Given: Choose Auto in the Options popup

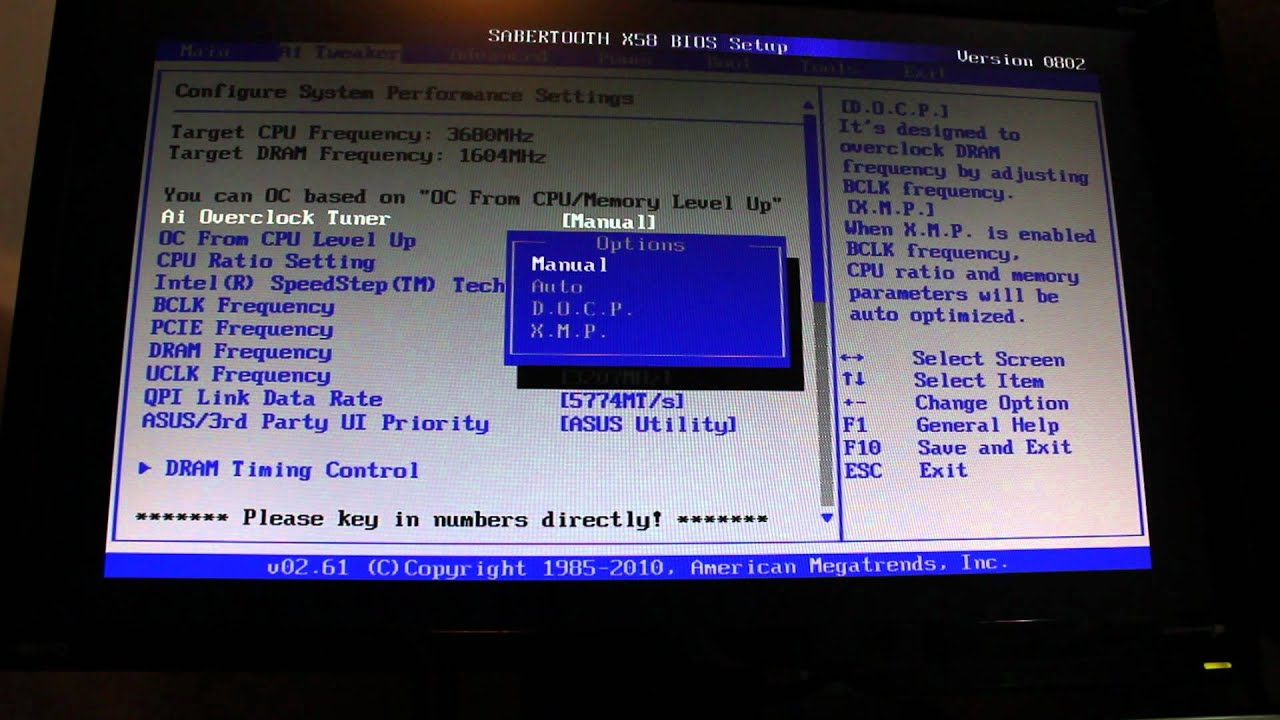Looking at the screenshot, I should (556, 287).
